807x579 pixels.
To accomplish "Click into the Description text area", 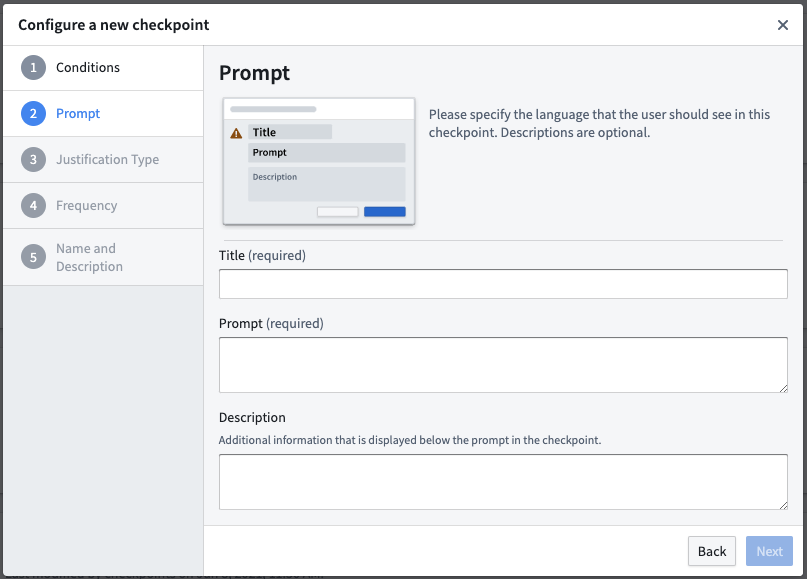I will click(x=503, y=482).
